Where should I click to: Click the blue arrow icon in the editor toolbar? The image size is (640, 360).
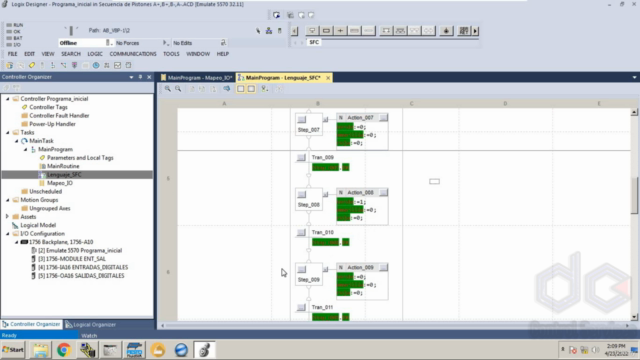coord(227,89)
